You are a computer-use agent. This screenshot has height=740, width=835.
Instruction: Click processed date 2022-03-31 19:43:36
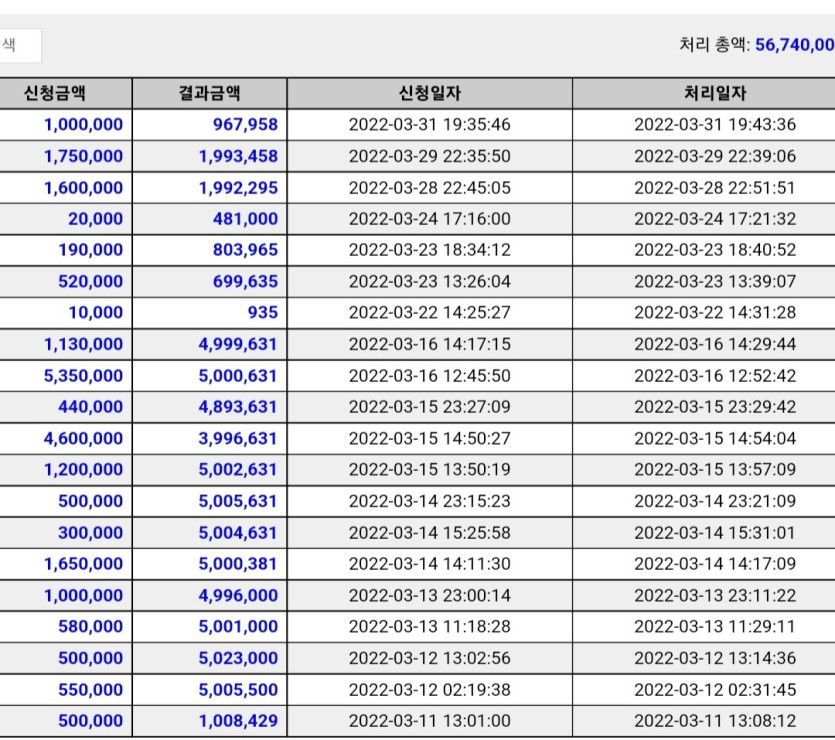[x=715, y=125]
